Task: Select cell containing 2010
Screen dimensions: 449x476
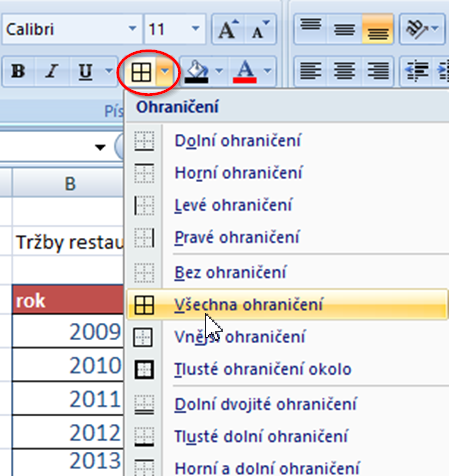Action: (68, 365)
